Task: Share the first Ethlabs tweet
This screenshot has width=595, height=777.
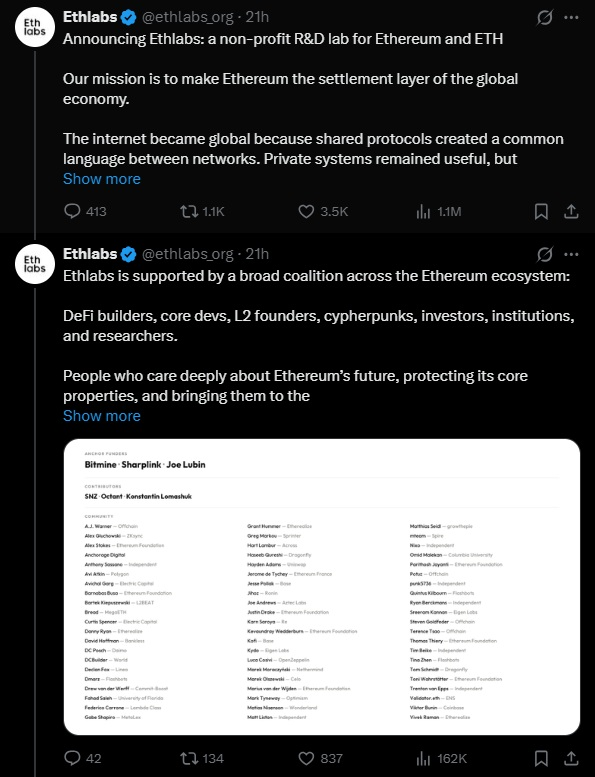Action: [571, 212]
